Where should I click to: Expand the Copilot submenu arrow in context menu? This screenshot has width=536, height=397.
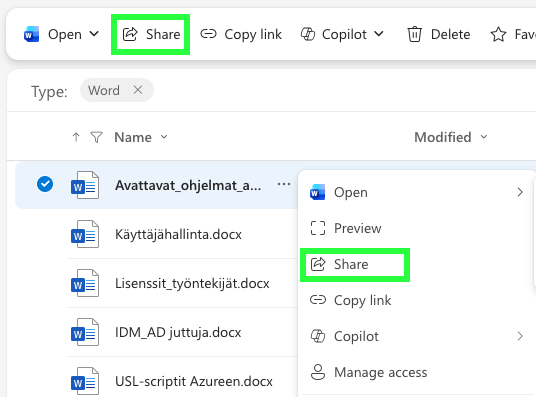pyautogui.click(x=520, y=336)
